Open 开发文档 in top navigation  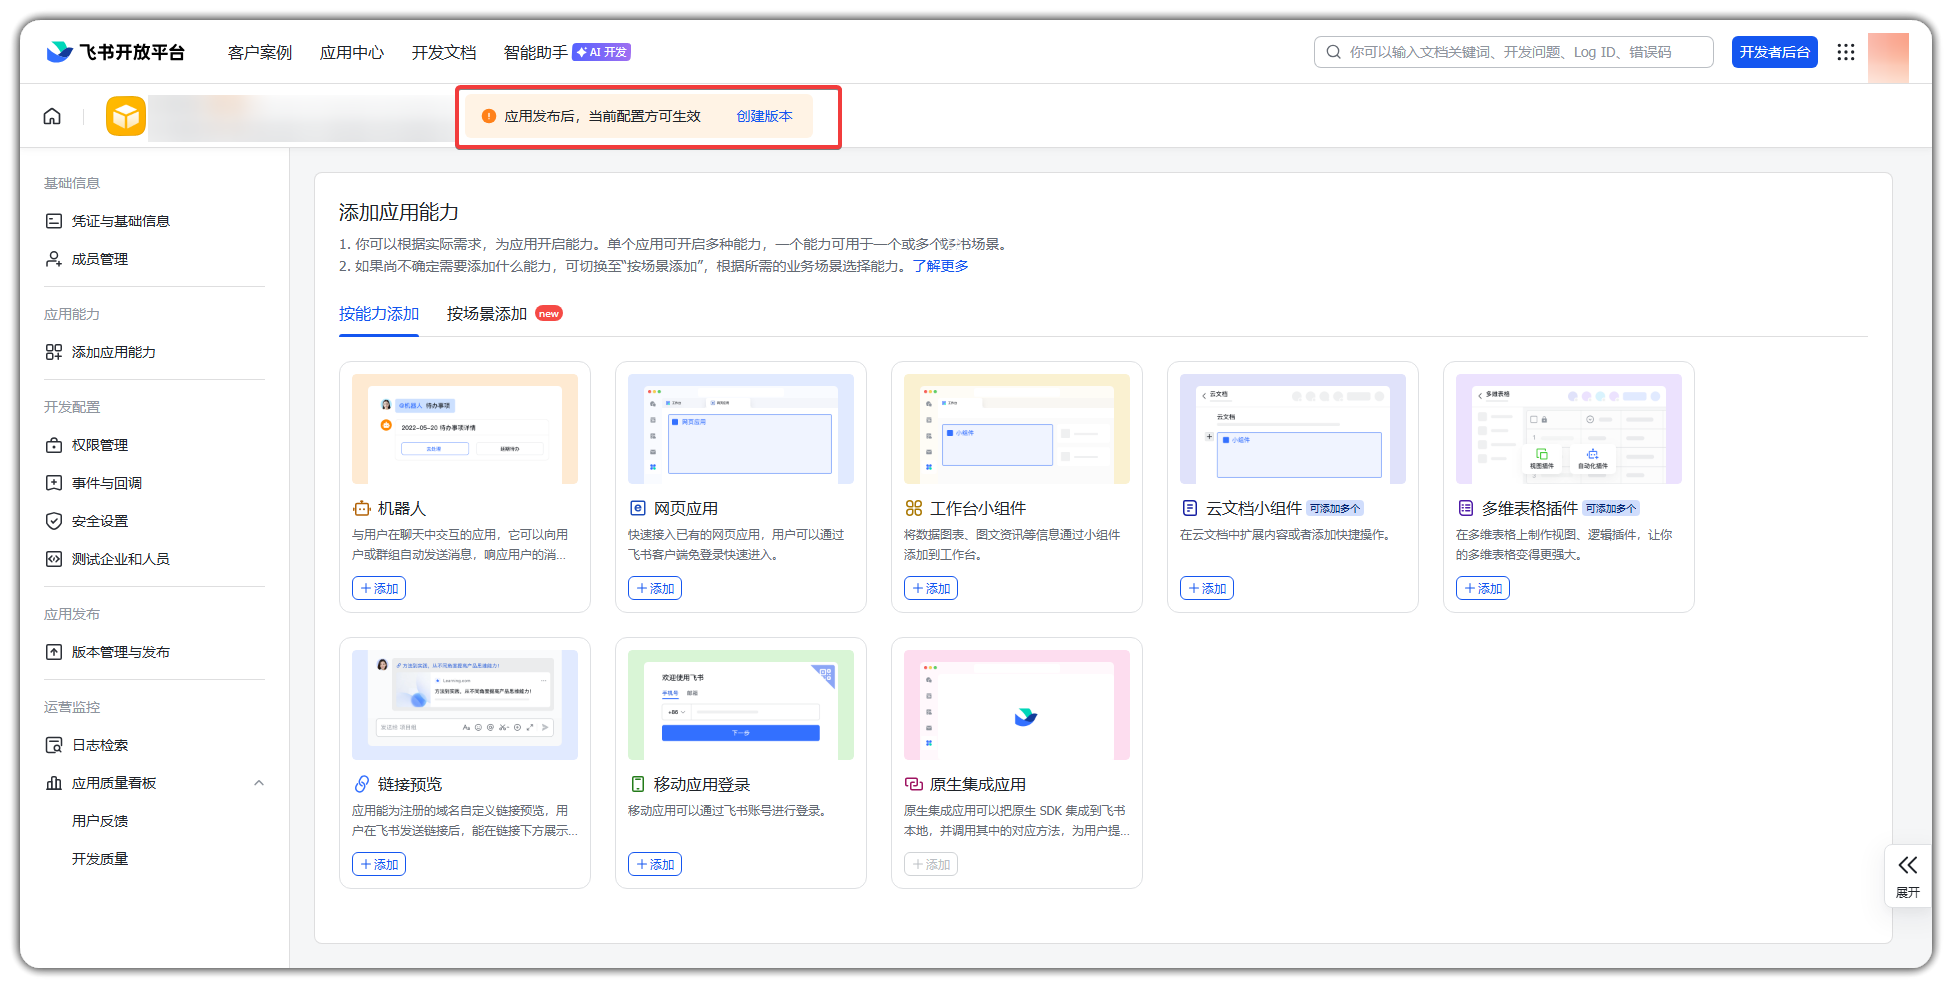(443, 52)
